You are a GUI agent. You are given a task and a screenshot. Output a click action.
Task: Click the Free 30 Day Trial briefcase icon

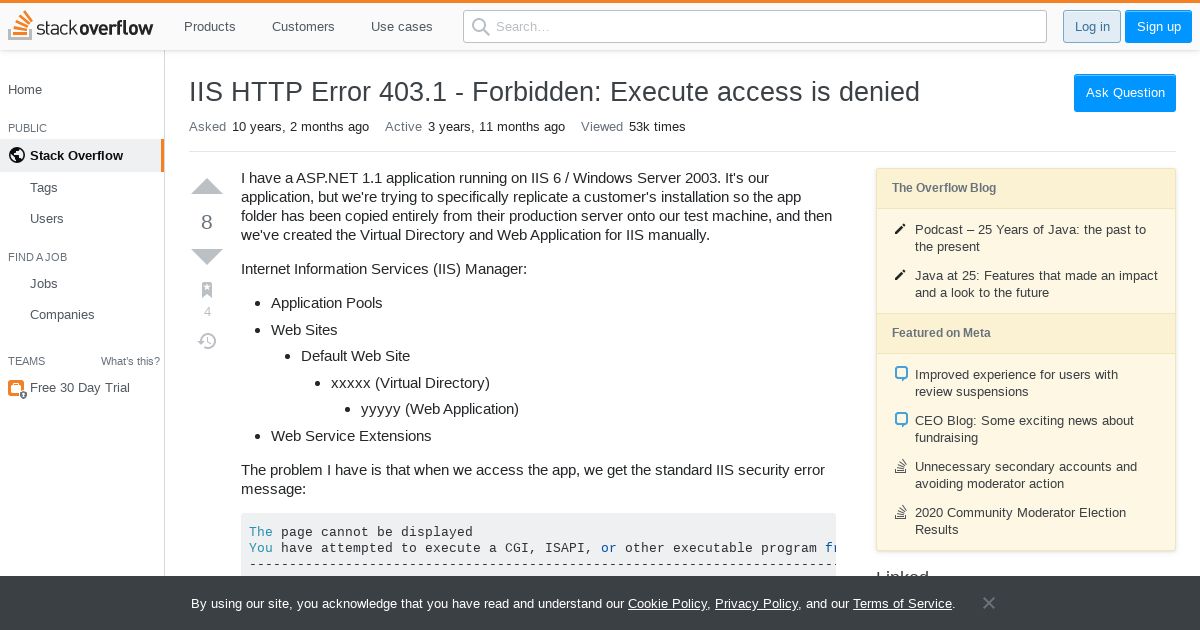tap(16, 388)
